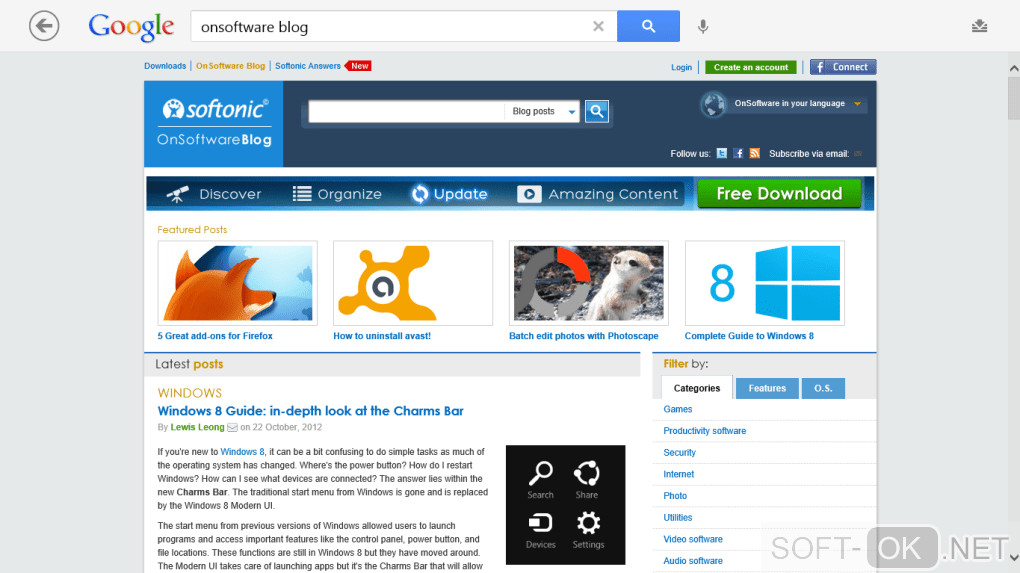1020x573 pixels.
Task: Follow on Twitter icon
Action: (x=721, y=153)
